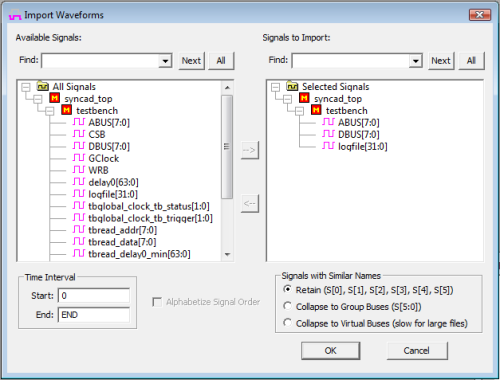Open the Signals to Import Find dropdown
Screen dimensions: 500x380
tap(415, 61)
